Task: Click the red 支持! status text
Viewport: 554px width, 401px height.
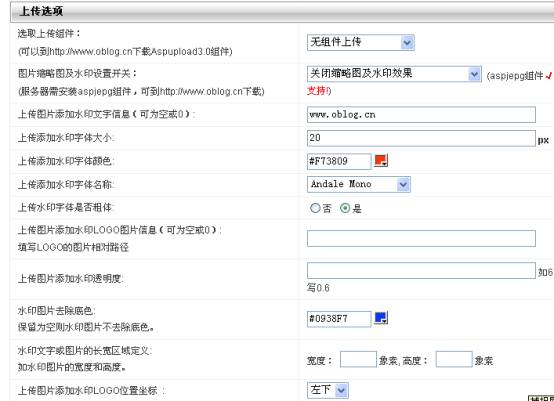Action: pyautogui.click(x=319, y=91)
